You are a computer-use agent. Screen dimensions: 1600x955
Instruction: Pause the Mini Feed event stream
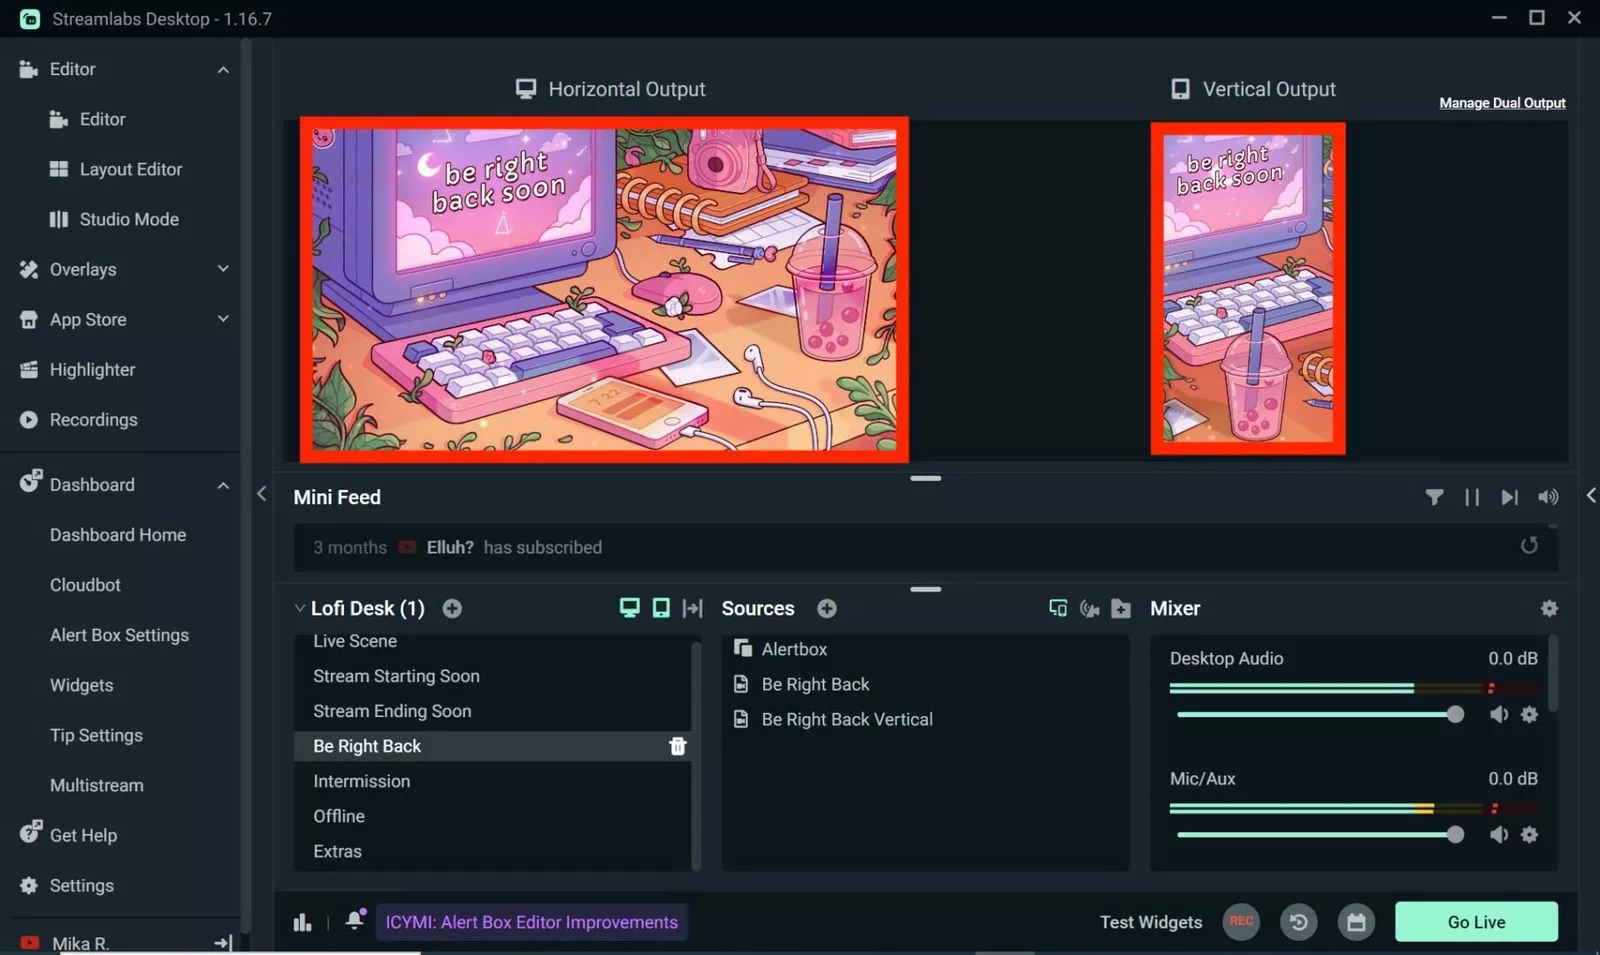click(1471, 496)
